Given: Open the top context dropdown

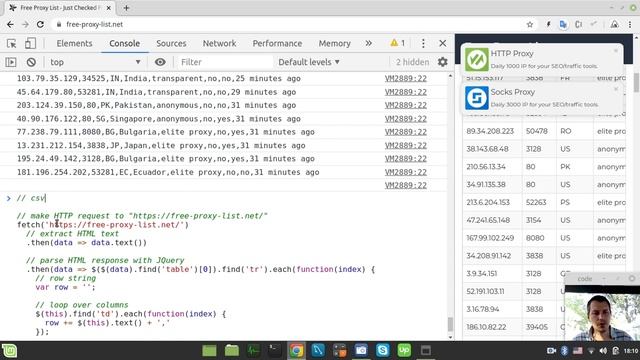Looking at the screenshot, I should tap(95, 62).
